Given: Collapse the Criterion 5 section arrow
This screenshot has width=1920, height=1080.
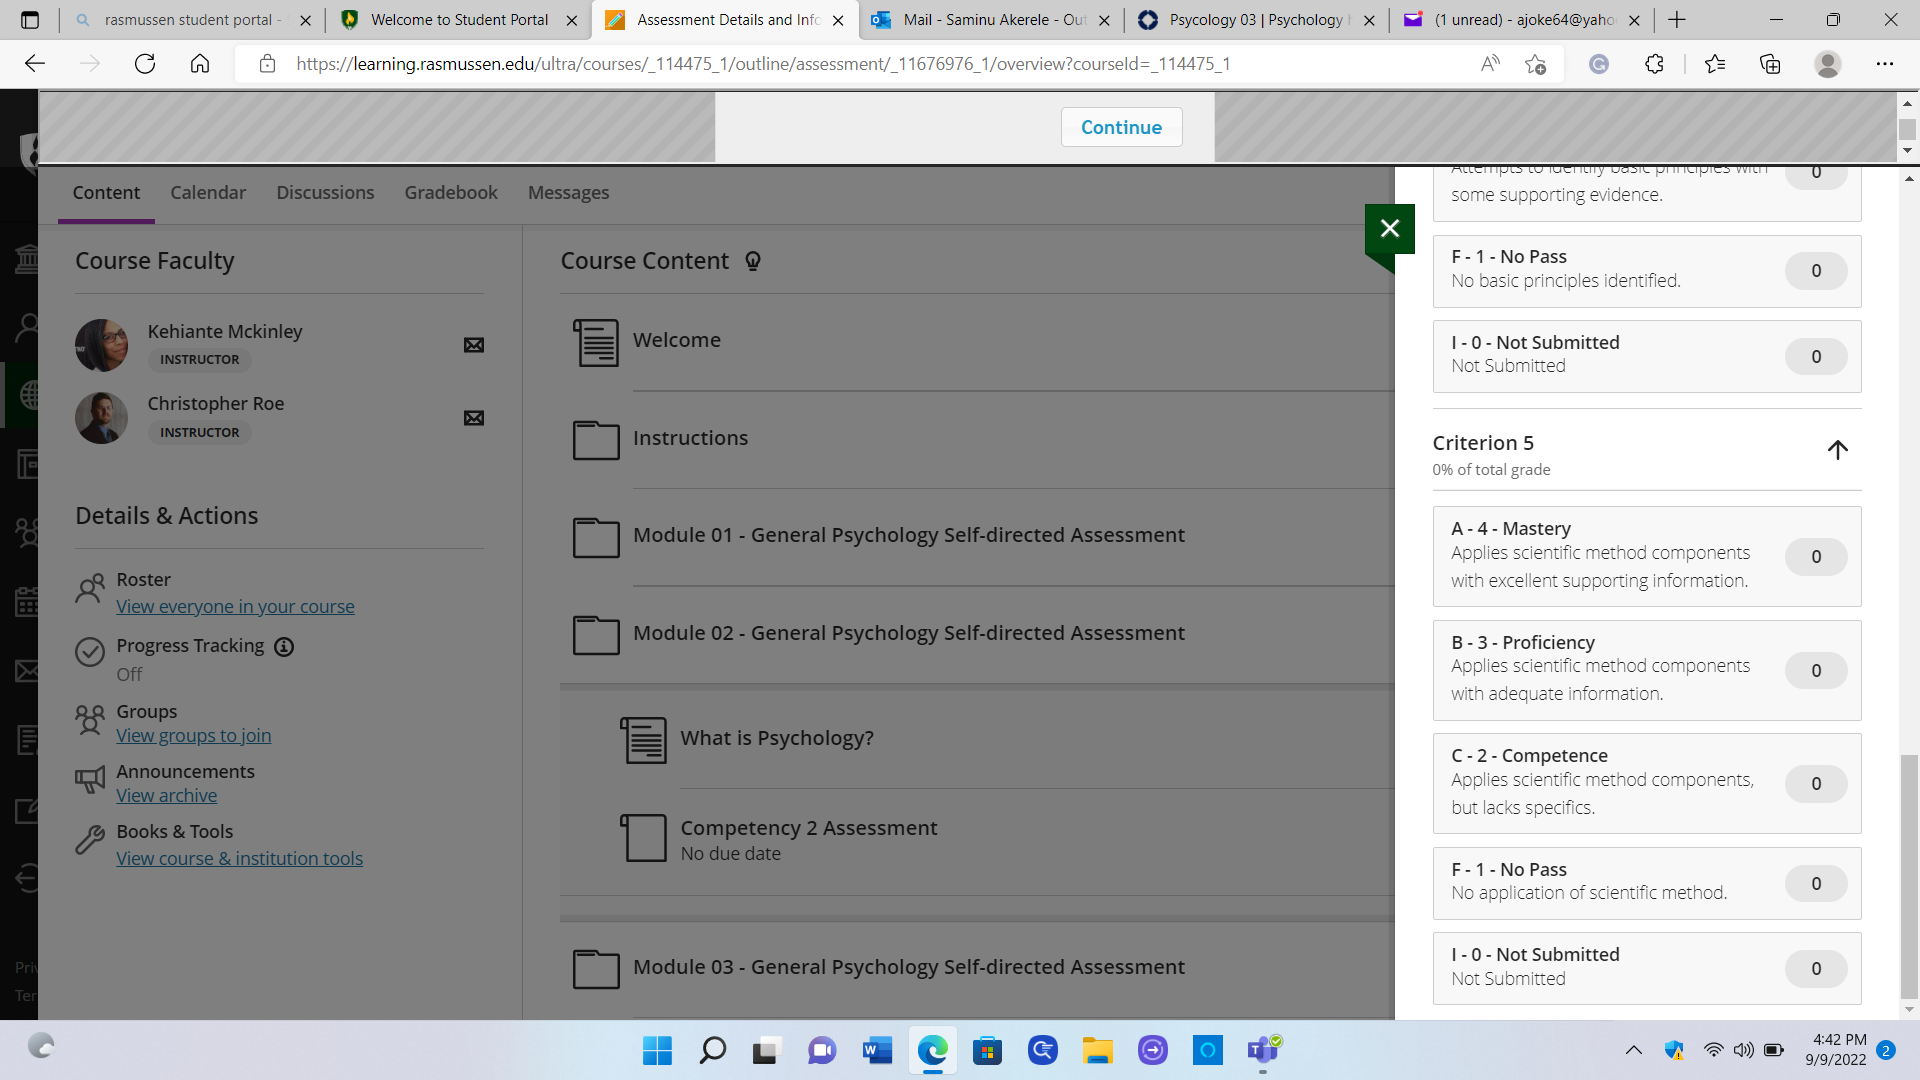Looking at the screenshot, I should click(1837, 450).
